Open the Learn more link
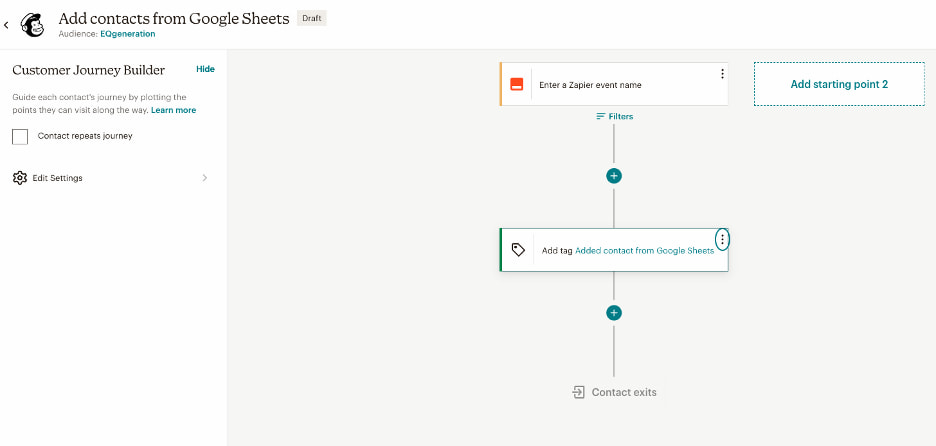Viewport: 936px width, 446px height. (x=173, y=110)
